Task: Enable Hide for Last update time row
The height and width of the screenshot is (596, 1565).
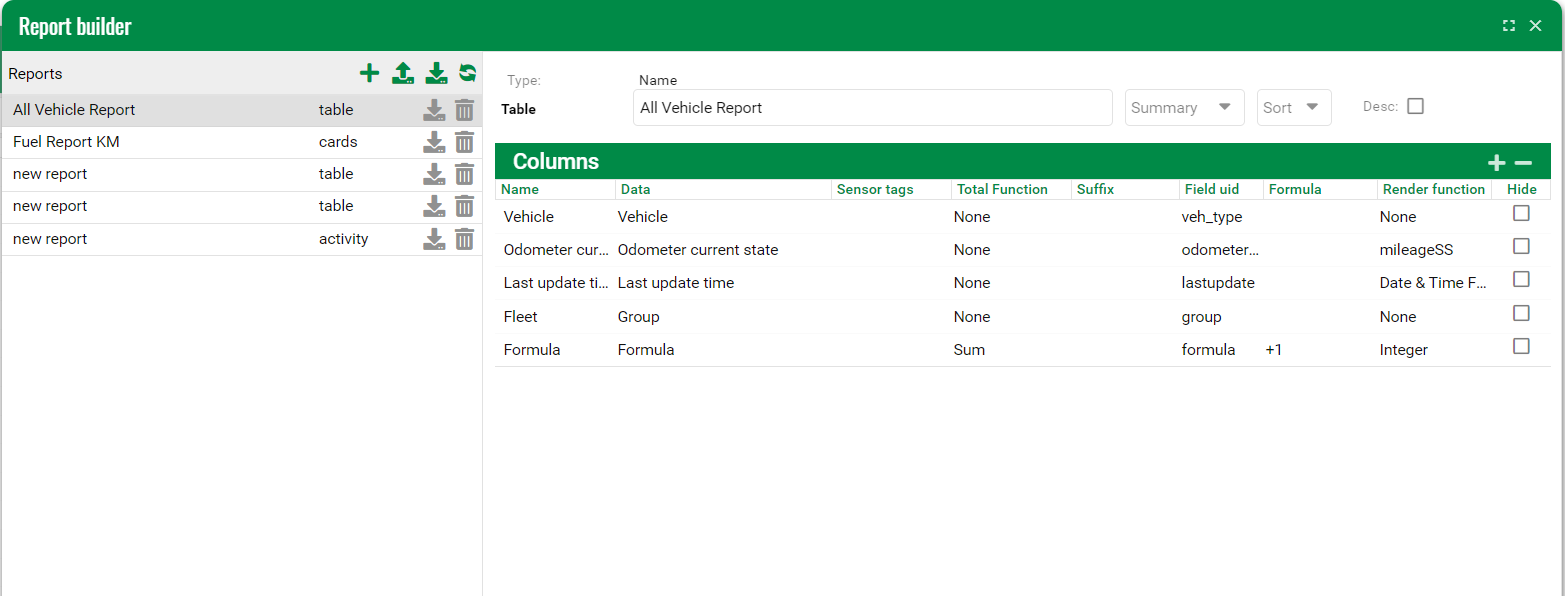Action: [x=1521, y=279]
